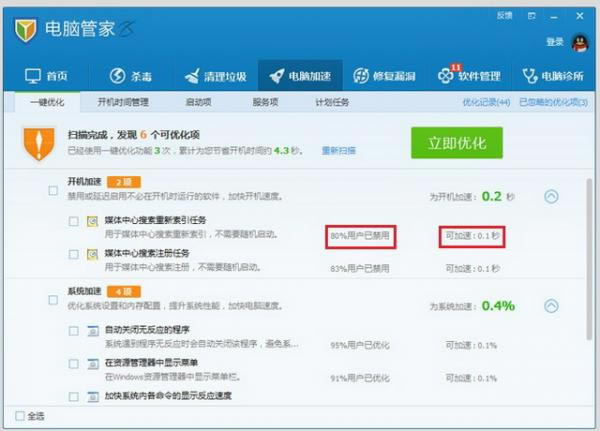
Task: Go to 清理垃圾 junk cleanup
Action: 214,76
